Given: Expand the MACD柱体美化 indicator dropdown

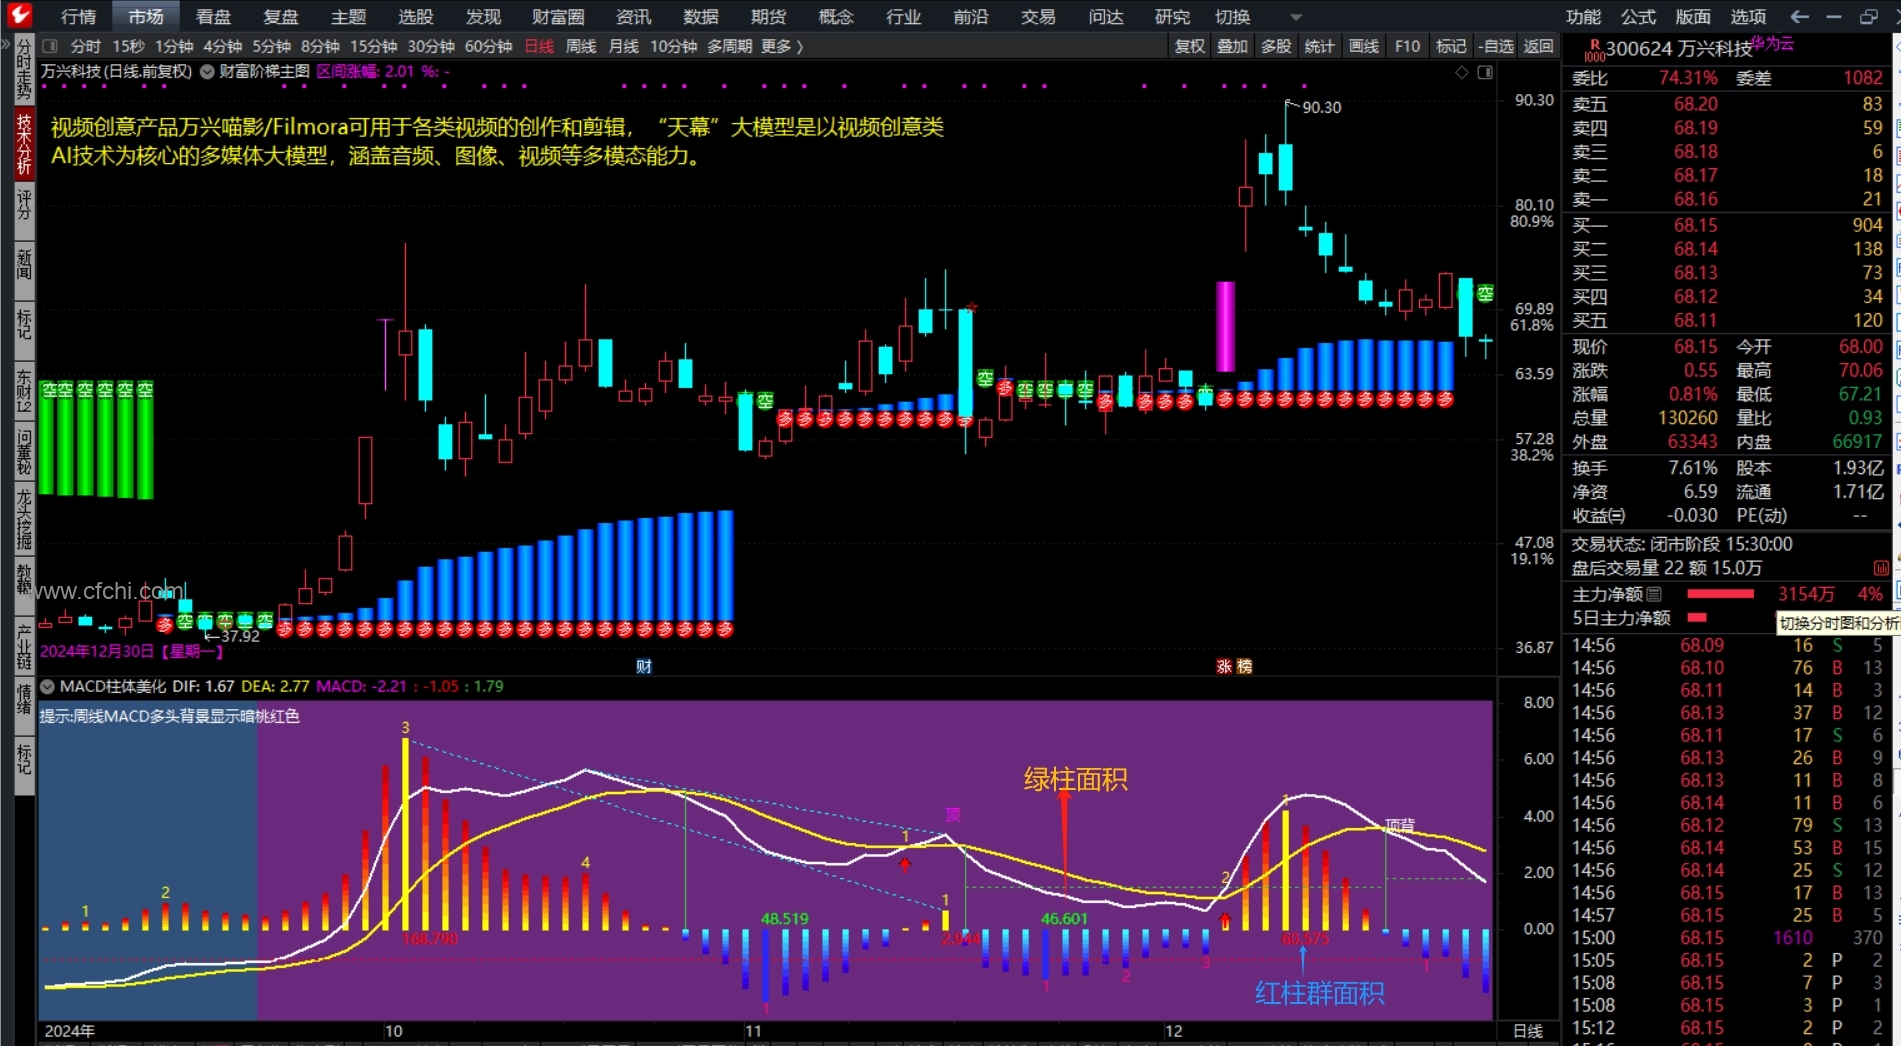Looking at the screenshot, I should tap(47, 686).
